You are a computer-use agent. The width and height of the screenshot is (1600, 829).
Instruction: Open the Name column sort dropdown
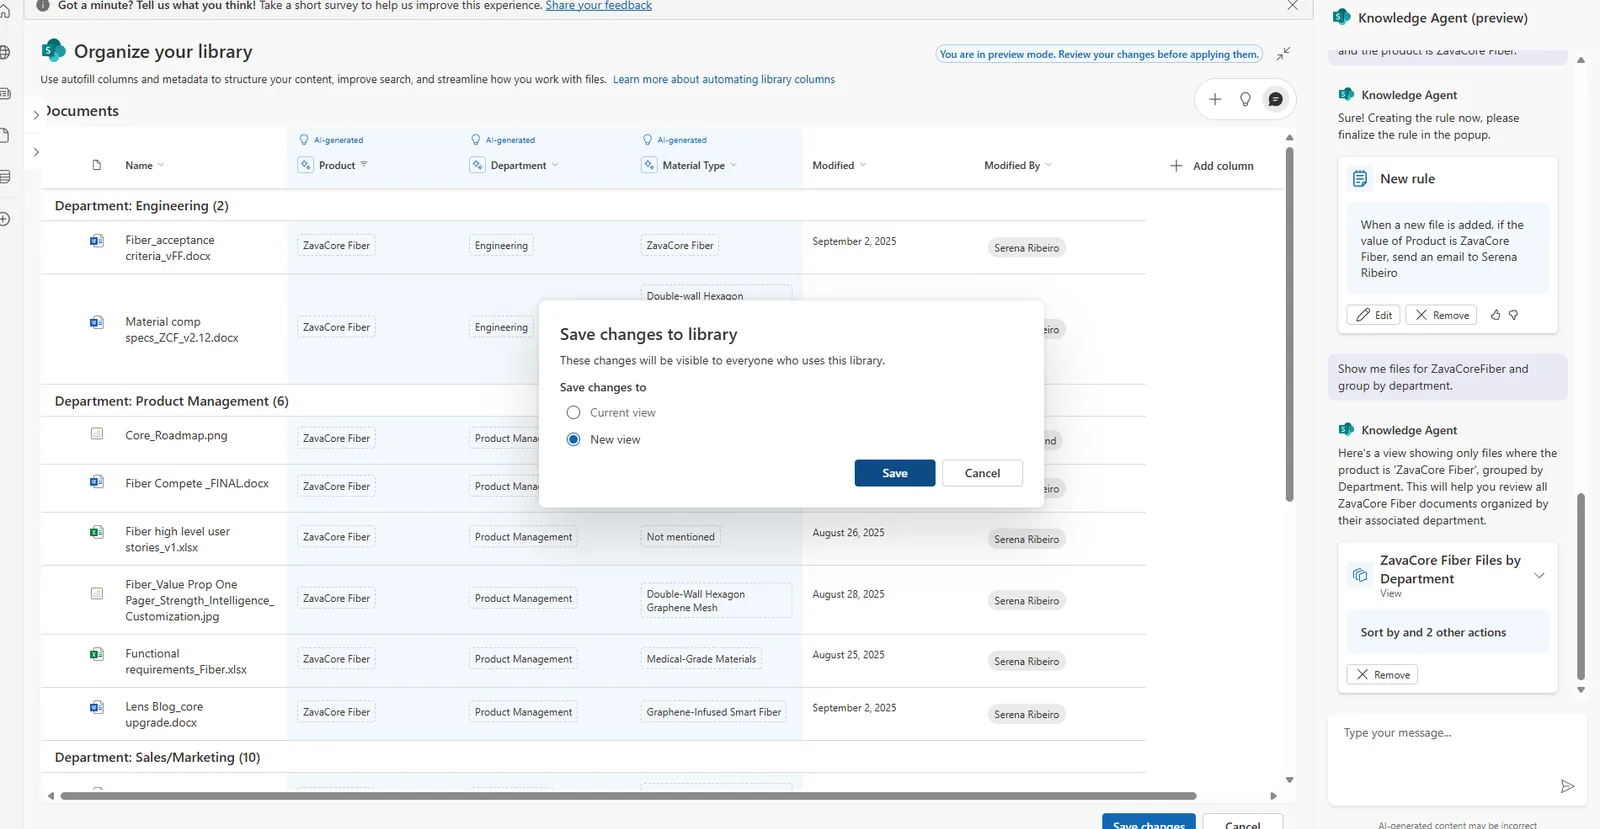[161, 165]
